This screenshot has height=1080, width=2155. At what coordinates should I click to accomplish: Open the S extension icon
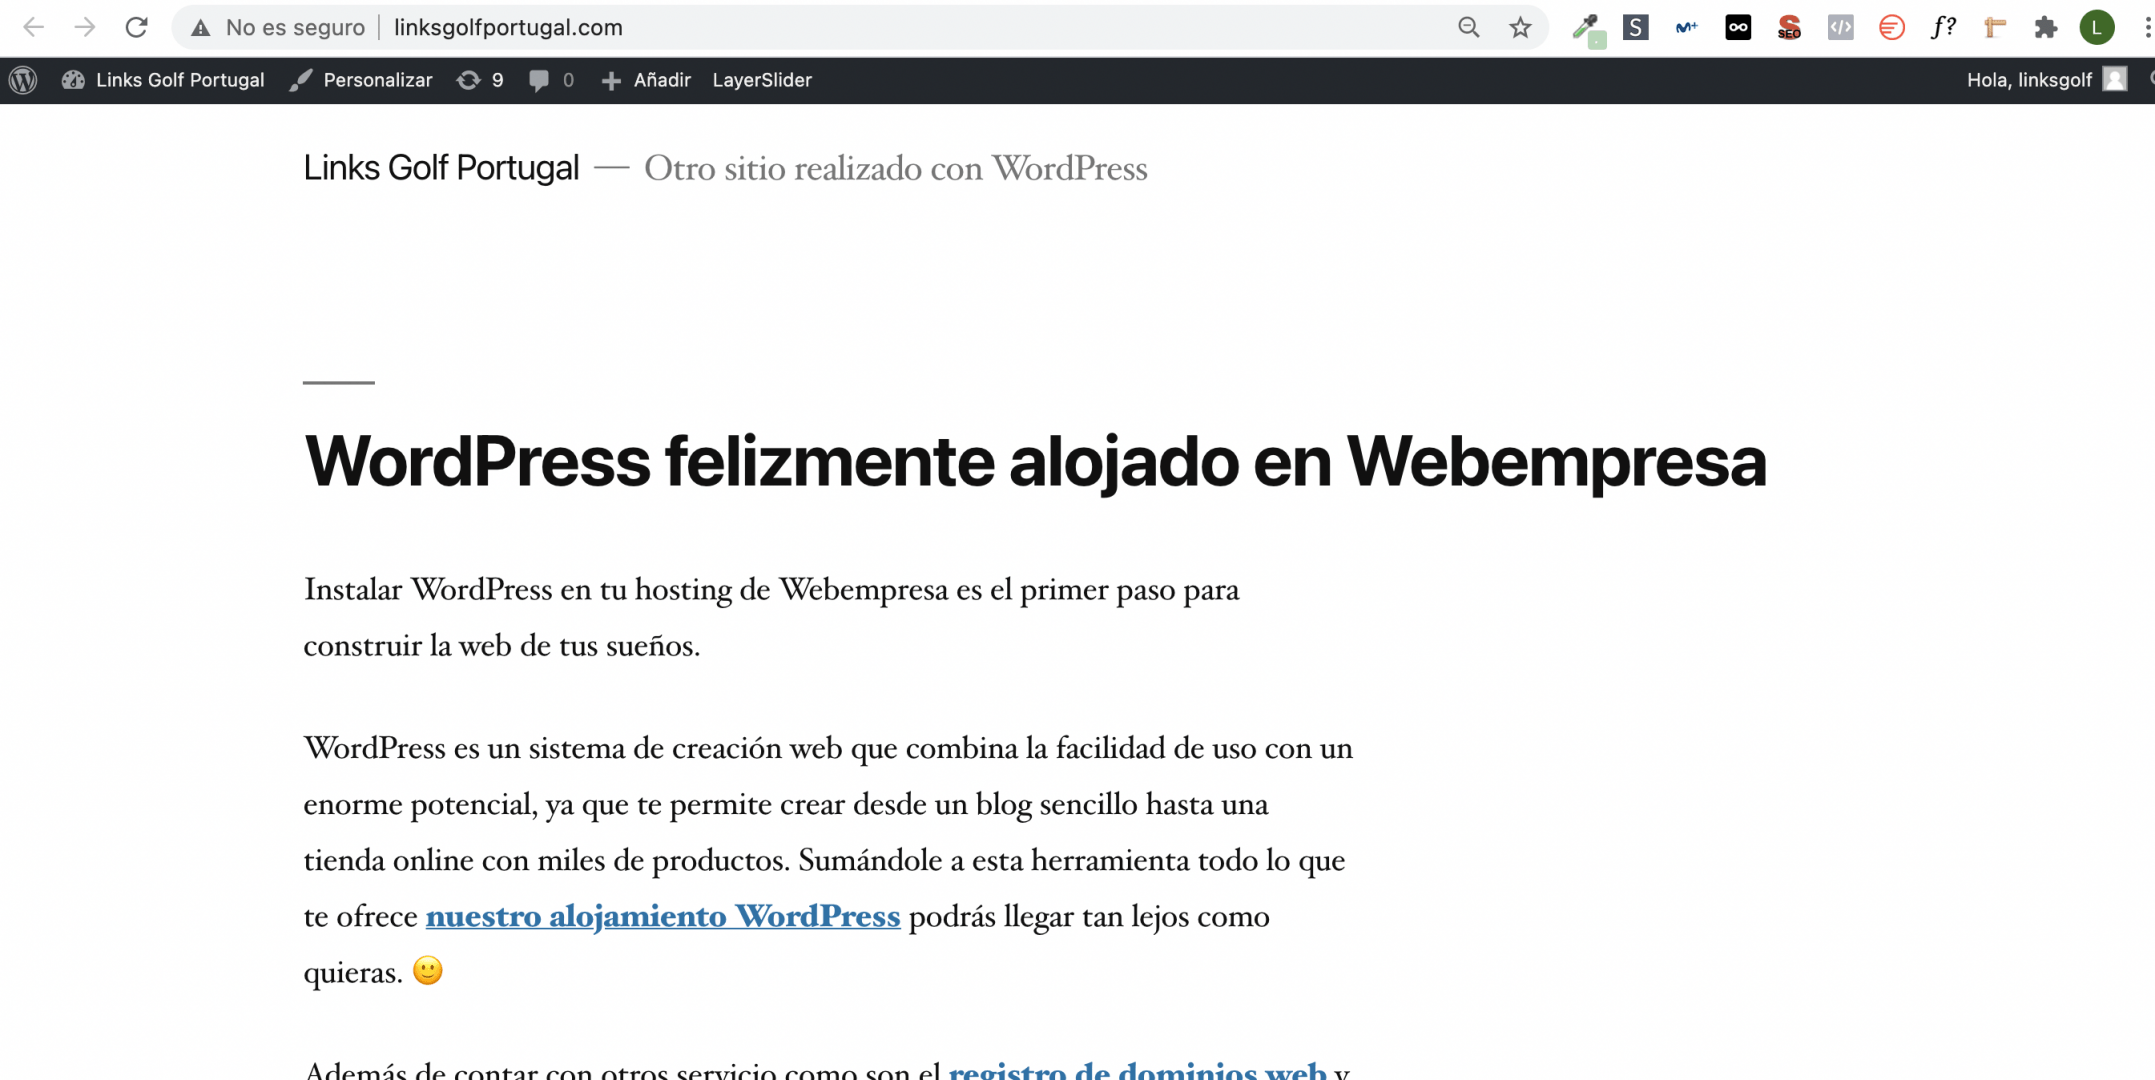[x=1635, y=27]
